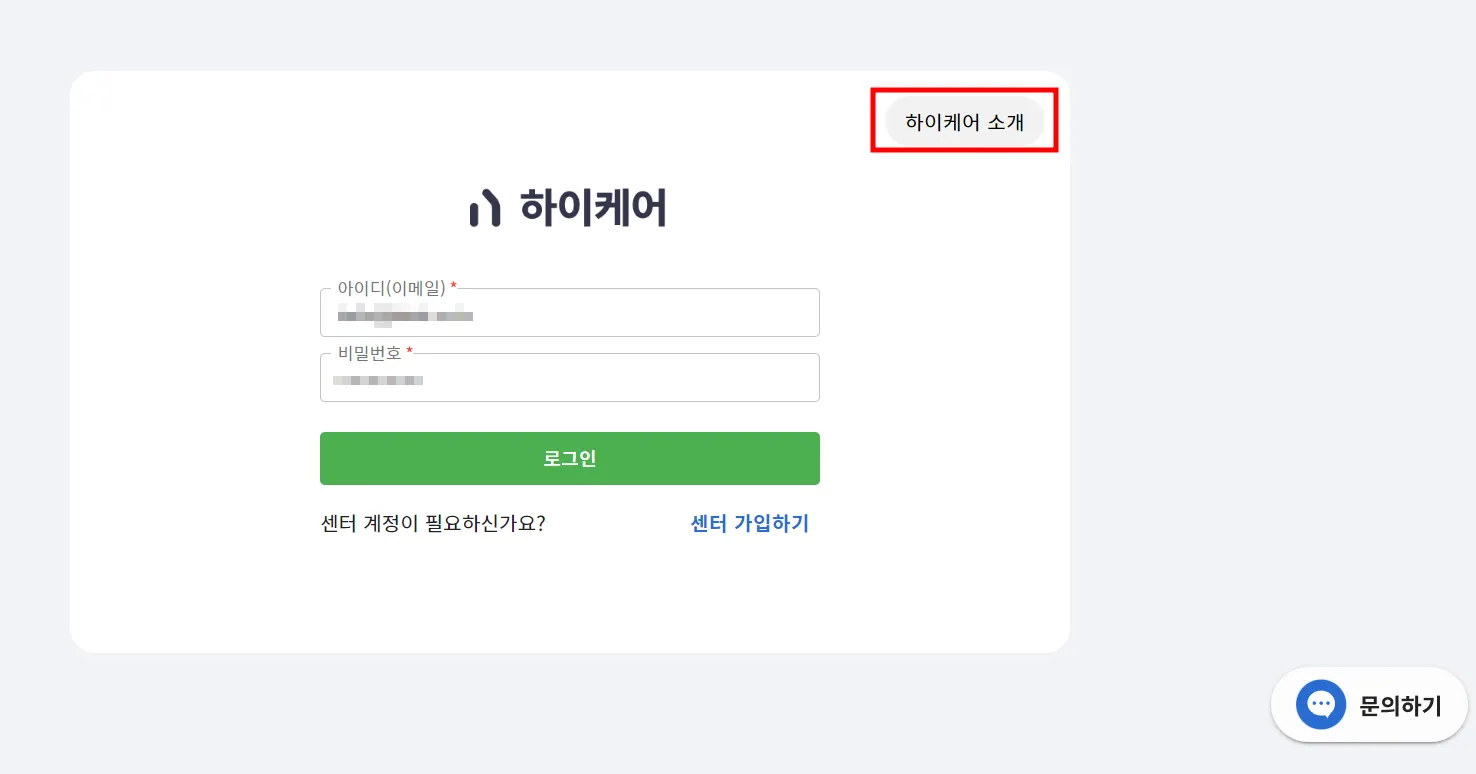This screenshot has width=1476, height=774.
Task: Focus the 아이디(이메일) input field
Action: tap(569, 316)
